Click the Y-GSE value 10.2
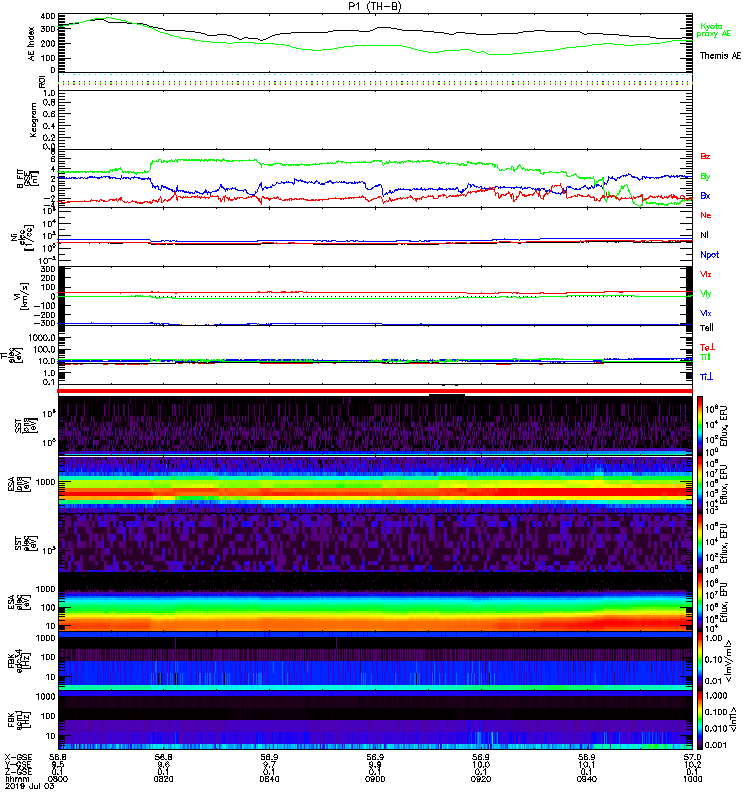Viewport: 750px width, 800px height. 692,765
